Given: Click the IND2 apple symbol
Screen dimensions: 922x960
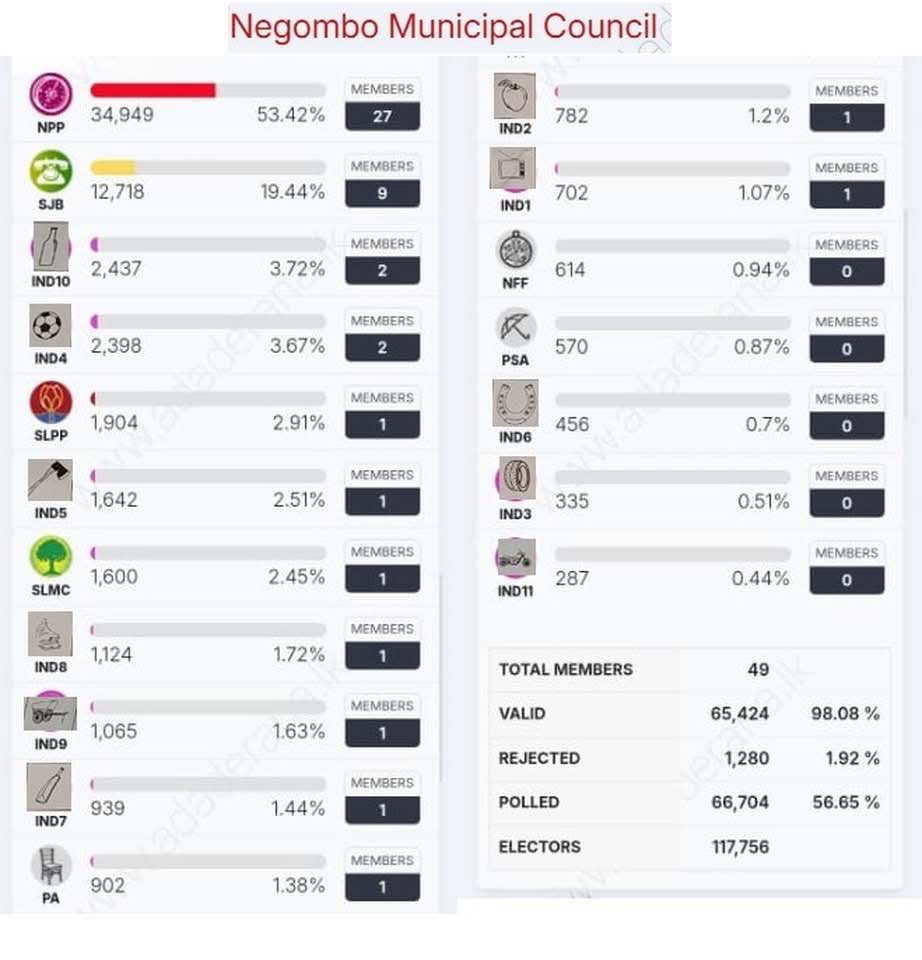Looking at the screenshot, I should 515,96.
